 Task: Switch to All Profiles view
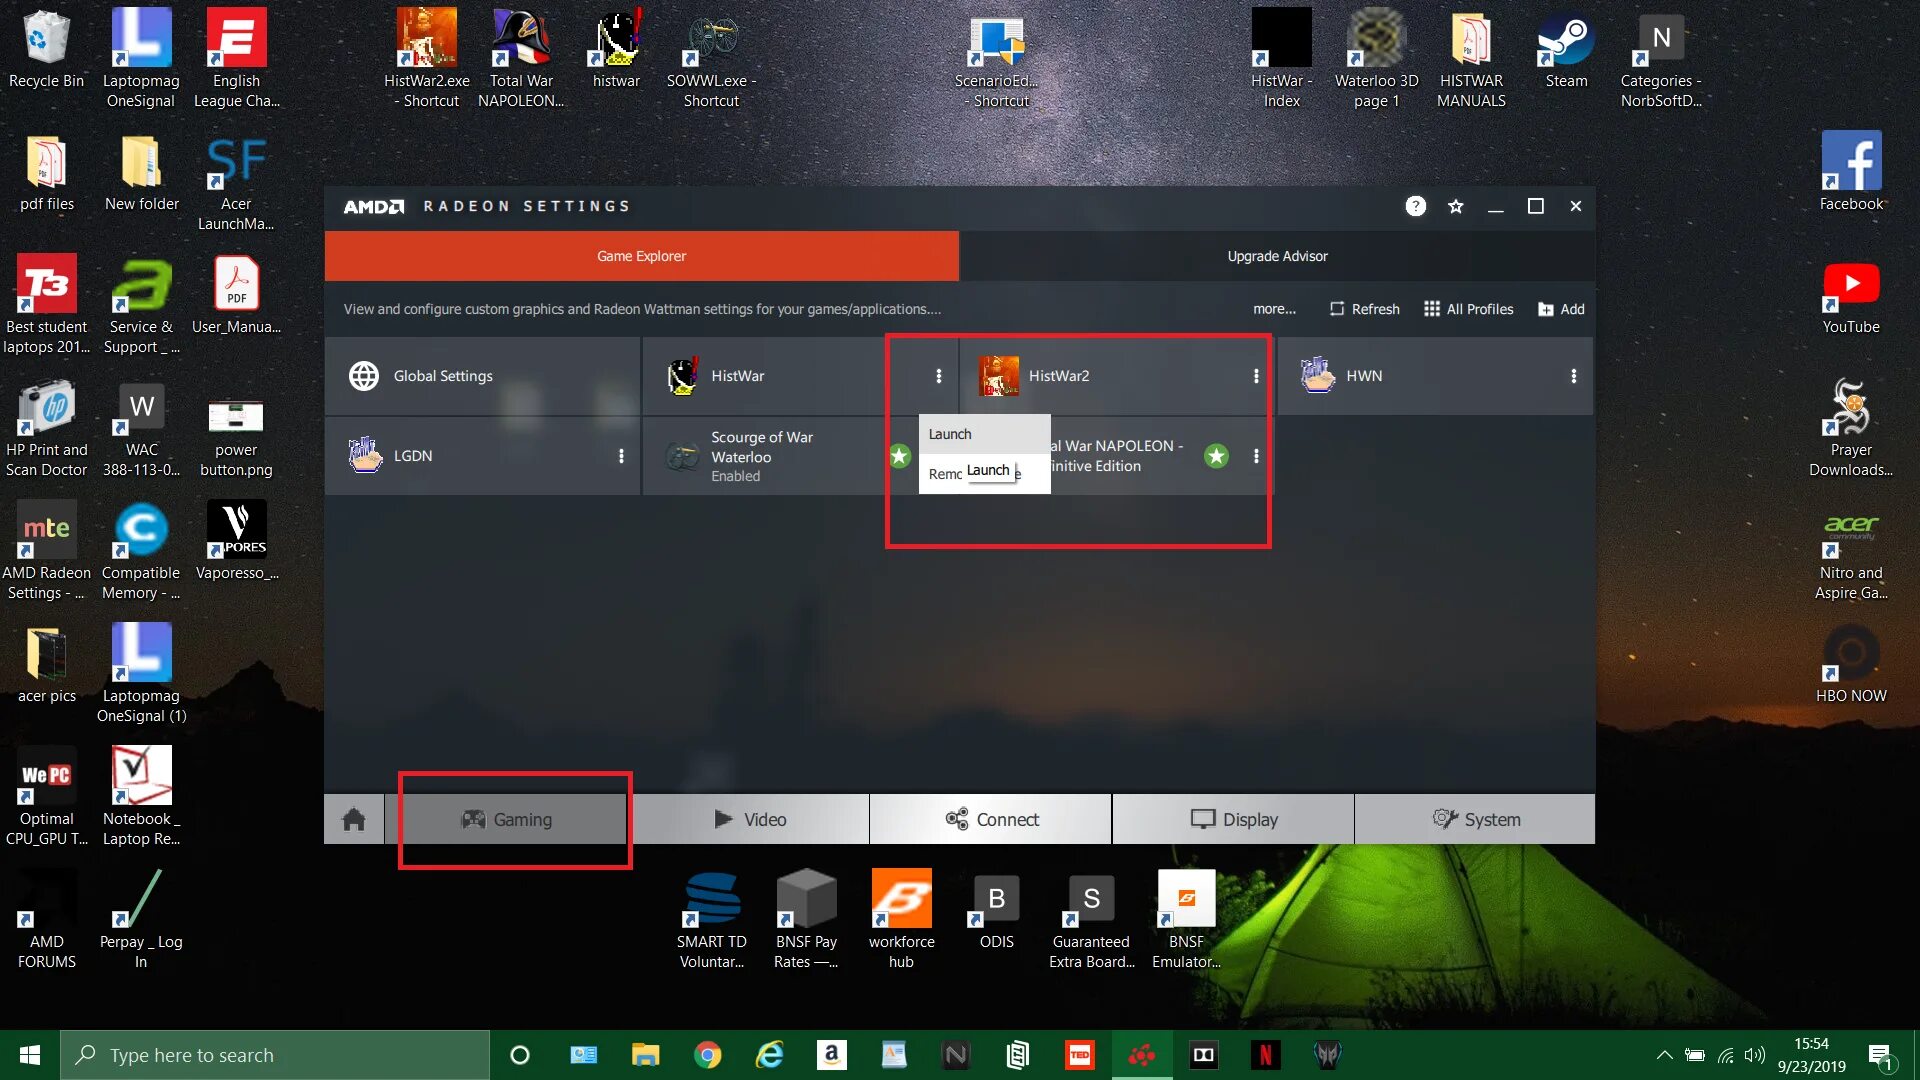point(1468,309)
